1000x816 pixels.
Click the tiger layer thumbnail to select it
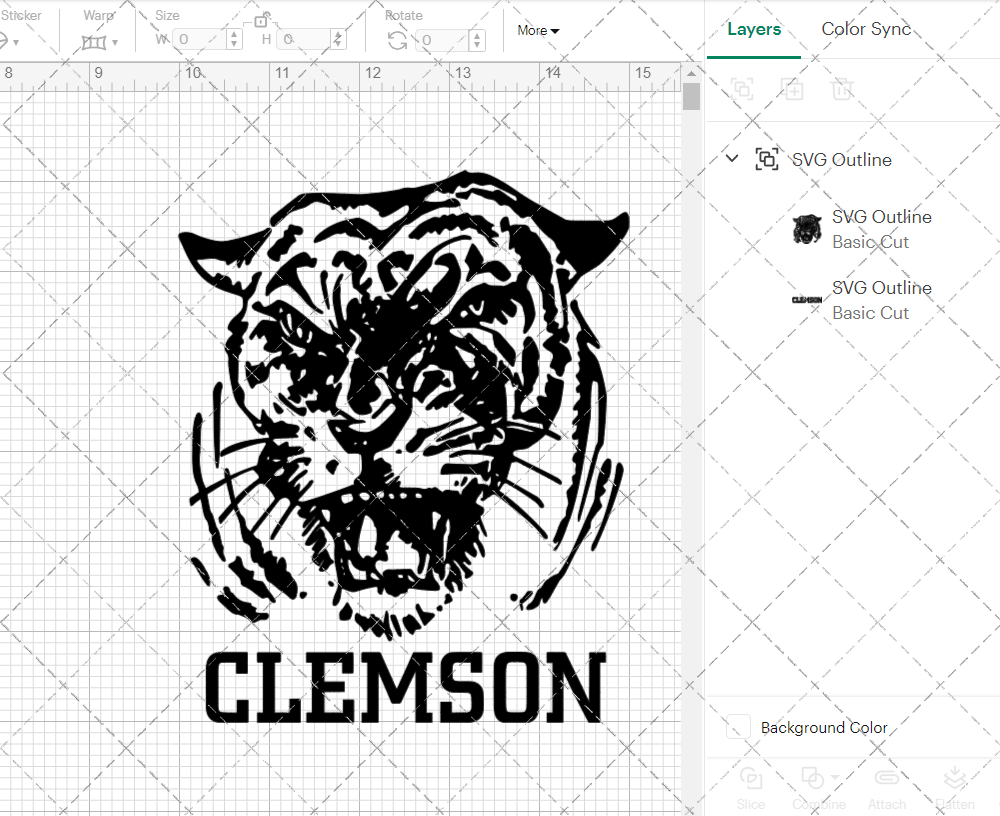[x=807, y=228]
